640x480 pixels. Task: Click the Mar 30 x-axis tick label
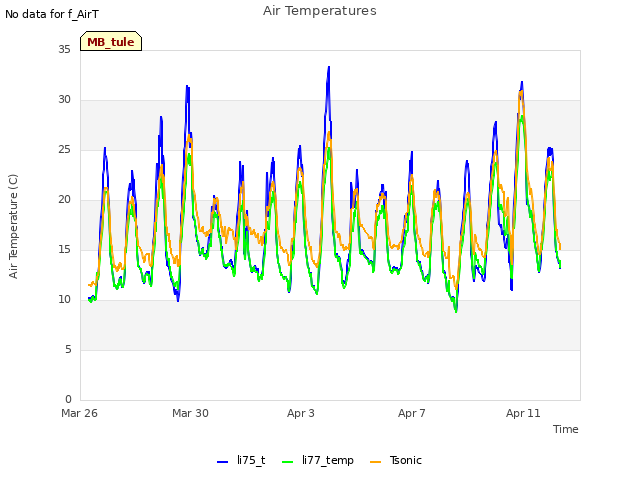tap(190, 413)
